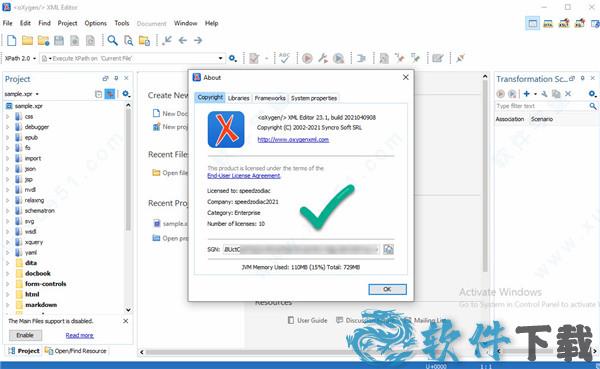Screen dimensions: 600x369
Task: Open the New scenario plus dropdown arrow
Action: 535,94
